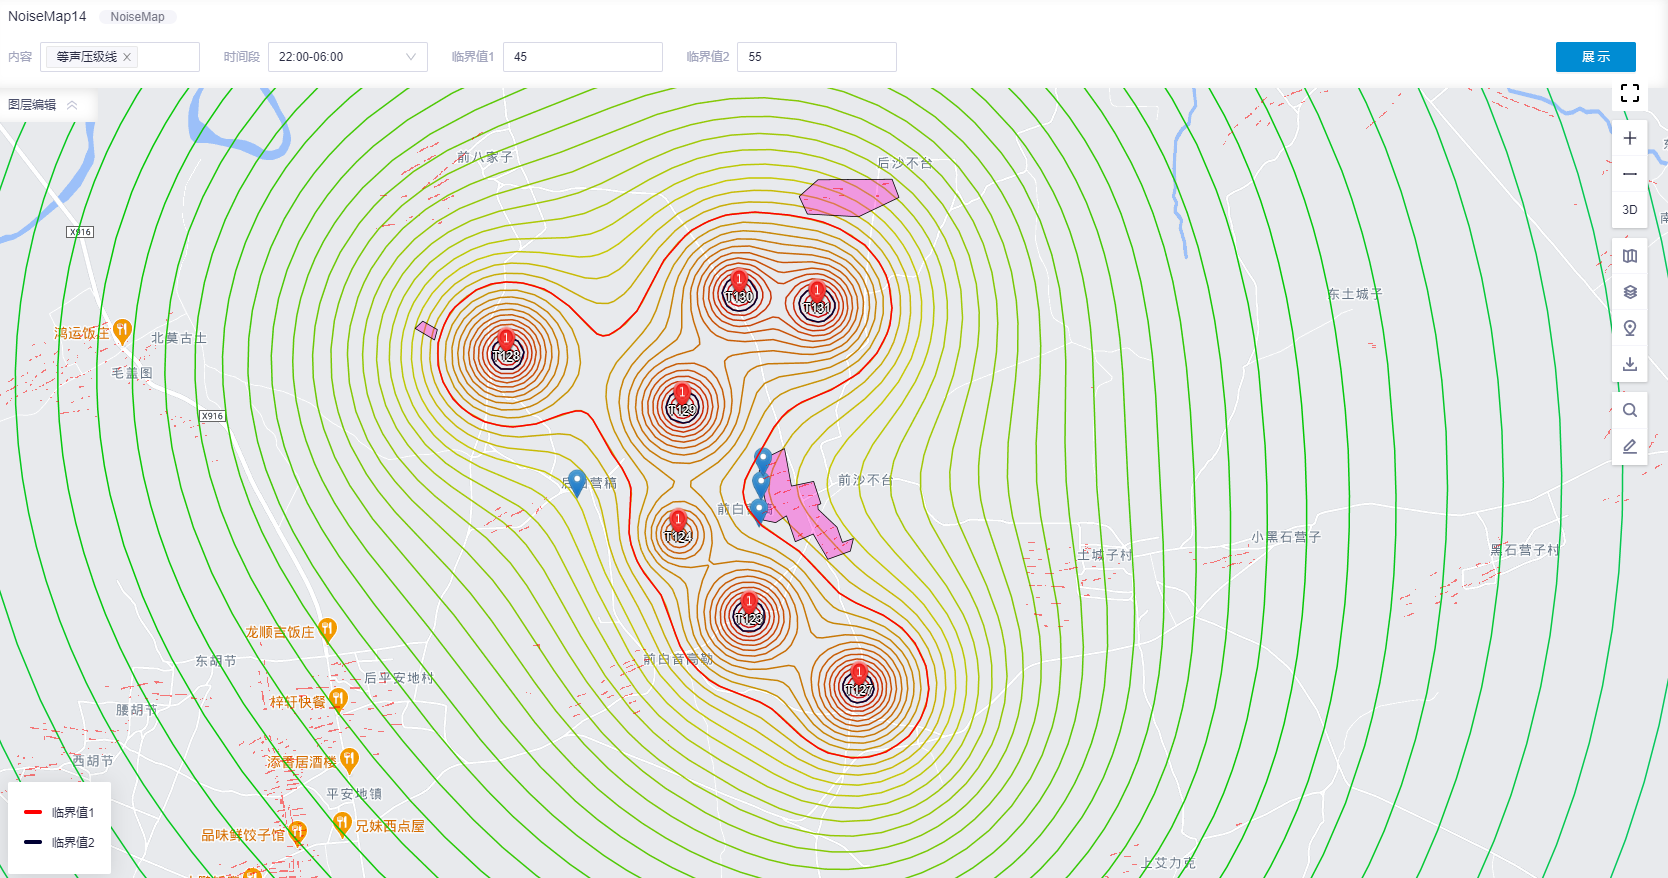The height and width of the screenshot is (878, 1668).
Task: Click the 临界值2 dark legend entry
Action: (60, 842)
